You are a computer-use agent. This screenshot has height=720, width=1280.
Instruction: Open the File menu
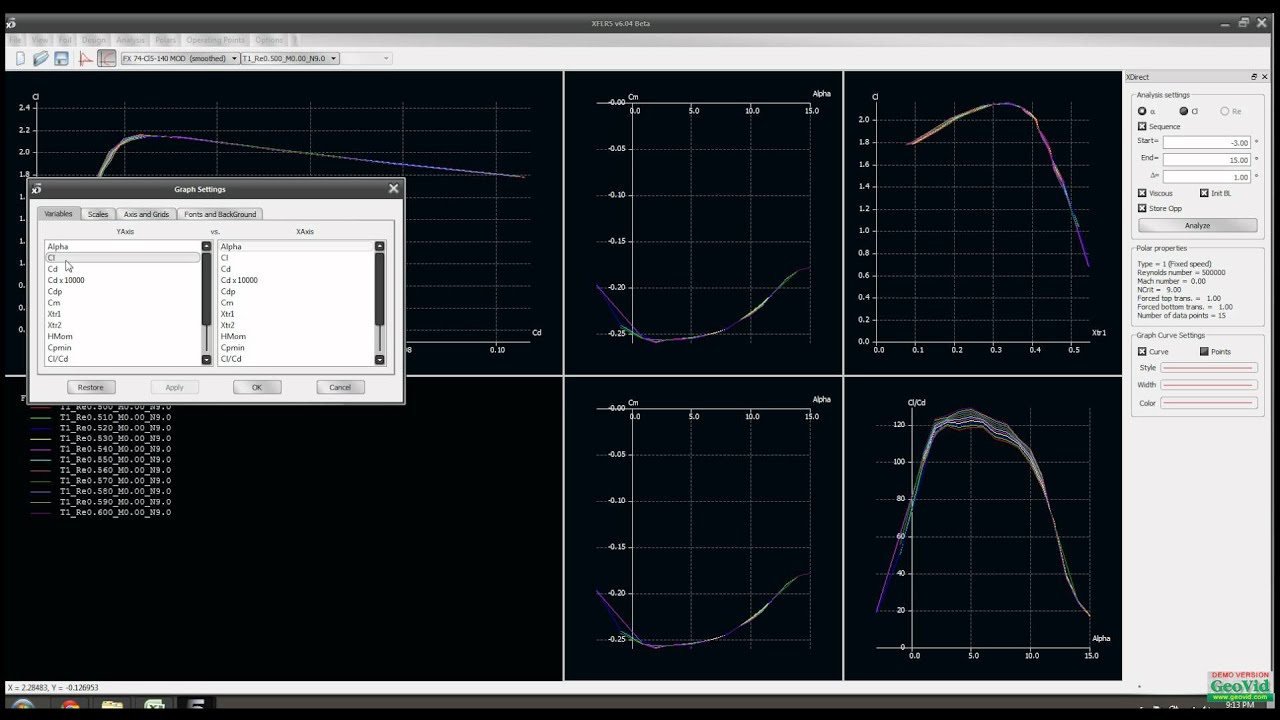[x=16, y=40]
